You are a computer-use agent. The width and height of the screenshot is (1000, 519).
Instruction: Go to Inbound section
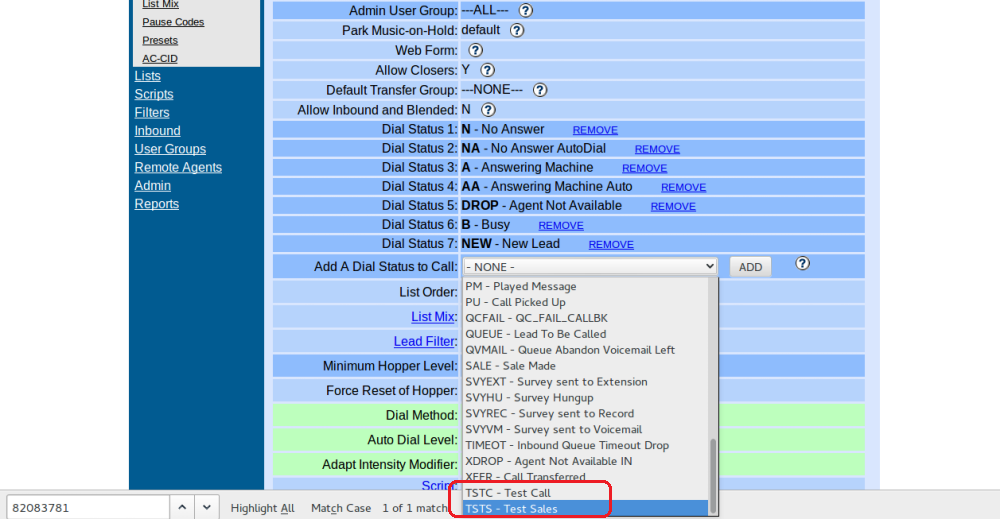pos(158,131)
